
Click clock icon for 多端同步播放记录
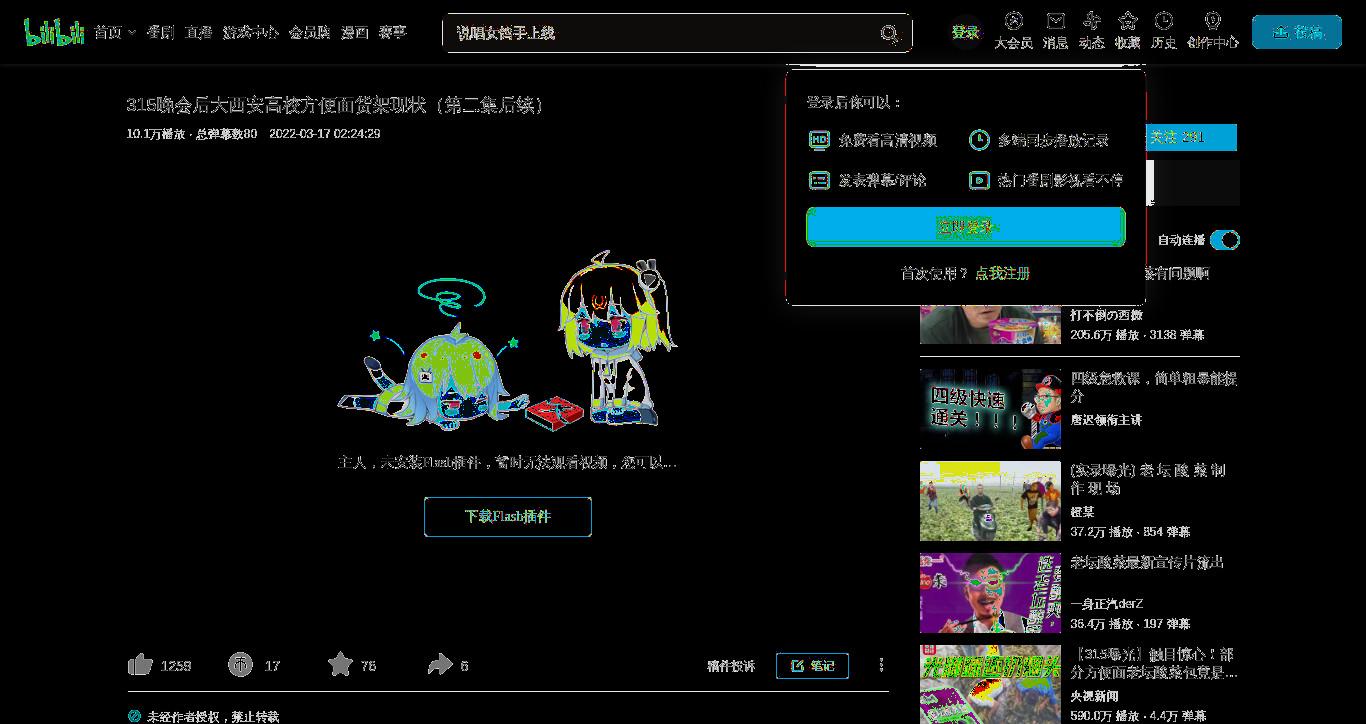979,140
